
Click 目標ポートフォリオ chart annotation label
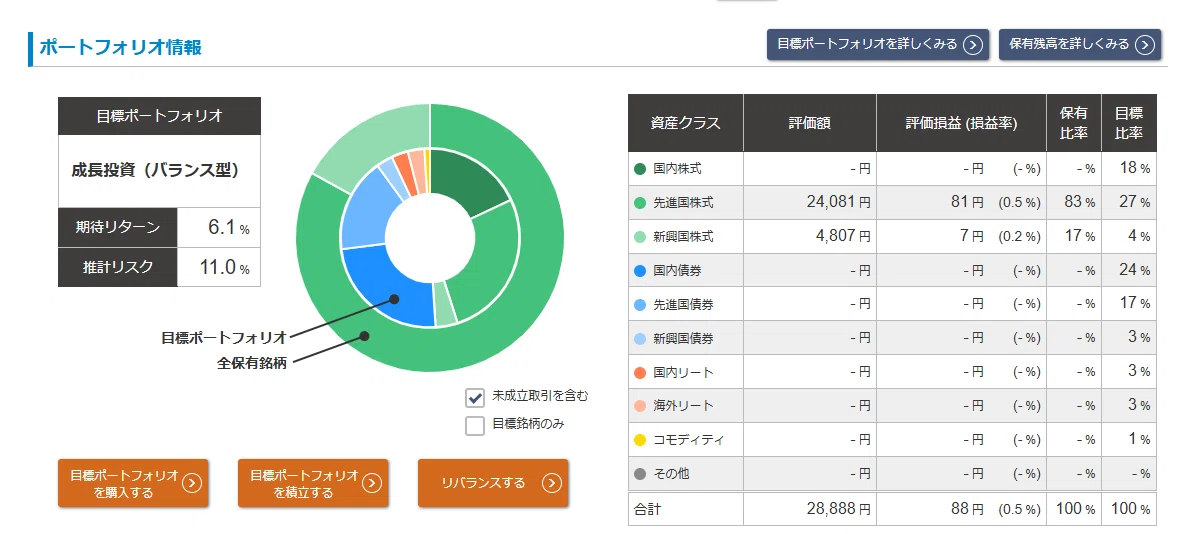tap(224, 336)
